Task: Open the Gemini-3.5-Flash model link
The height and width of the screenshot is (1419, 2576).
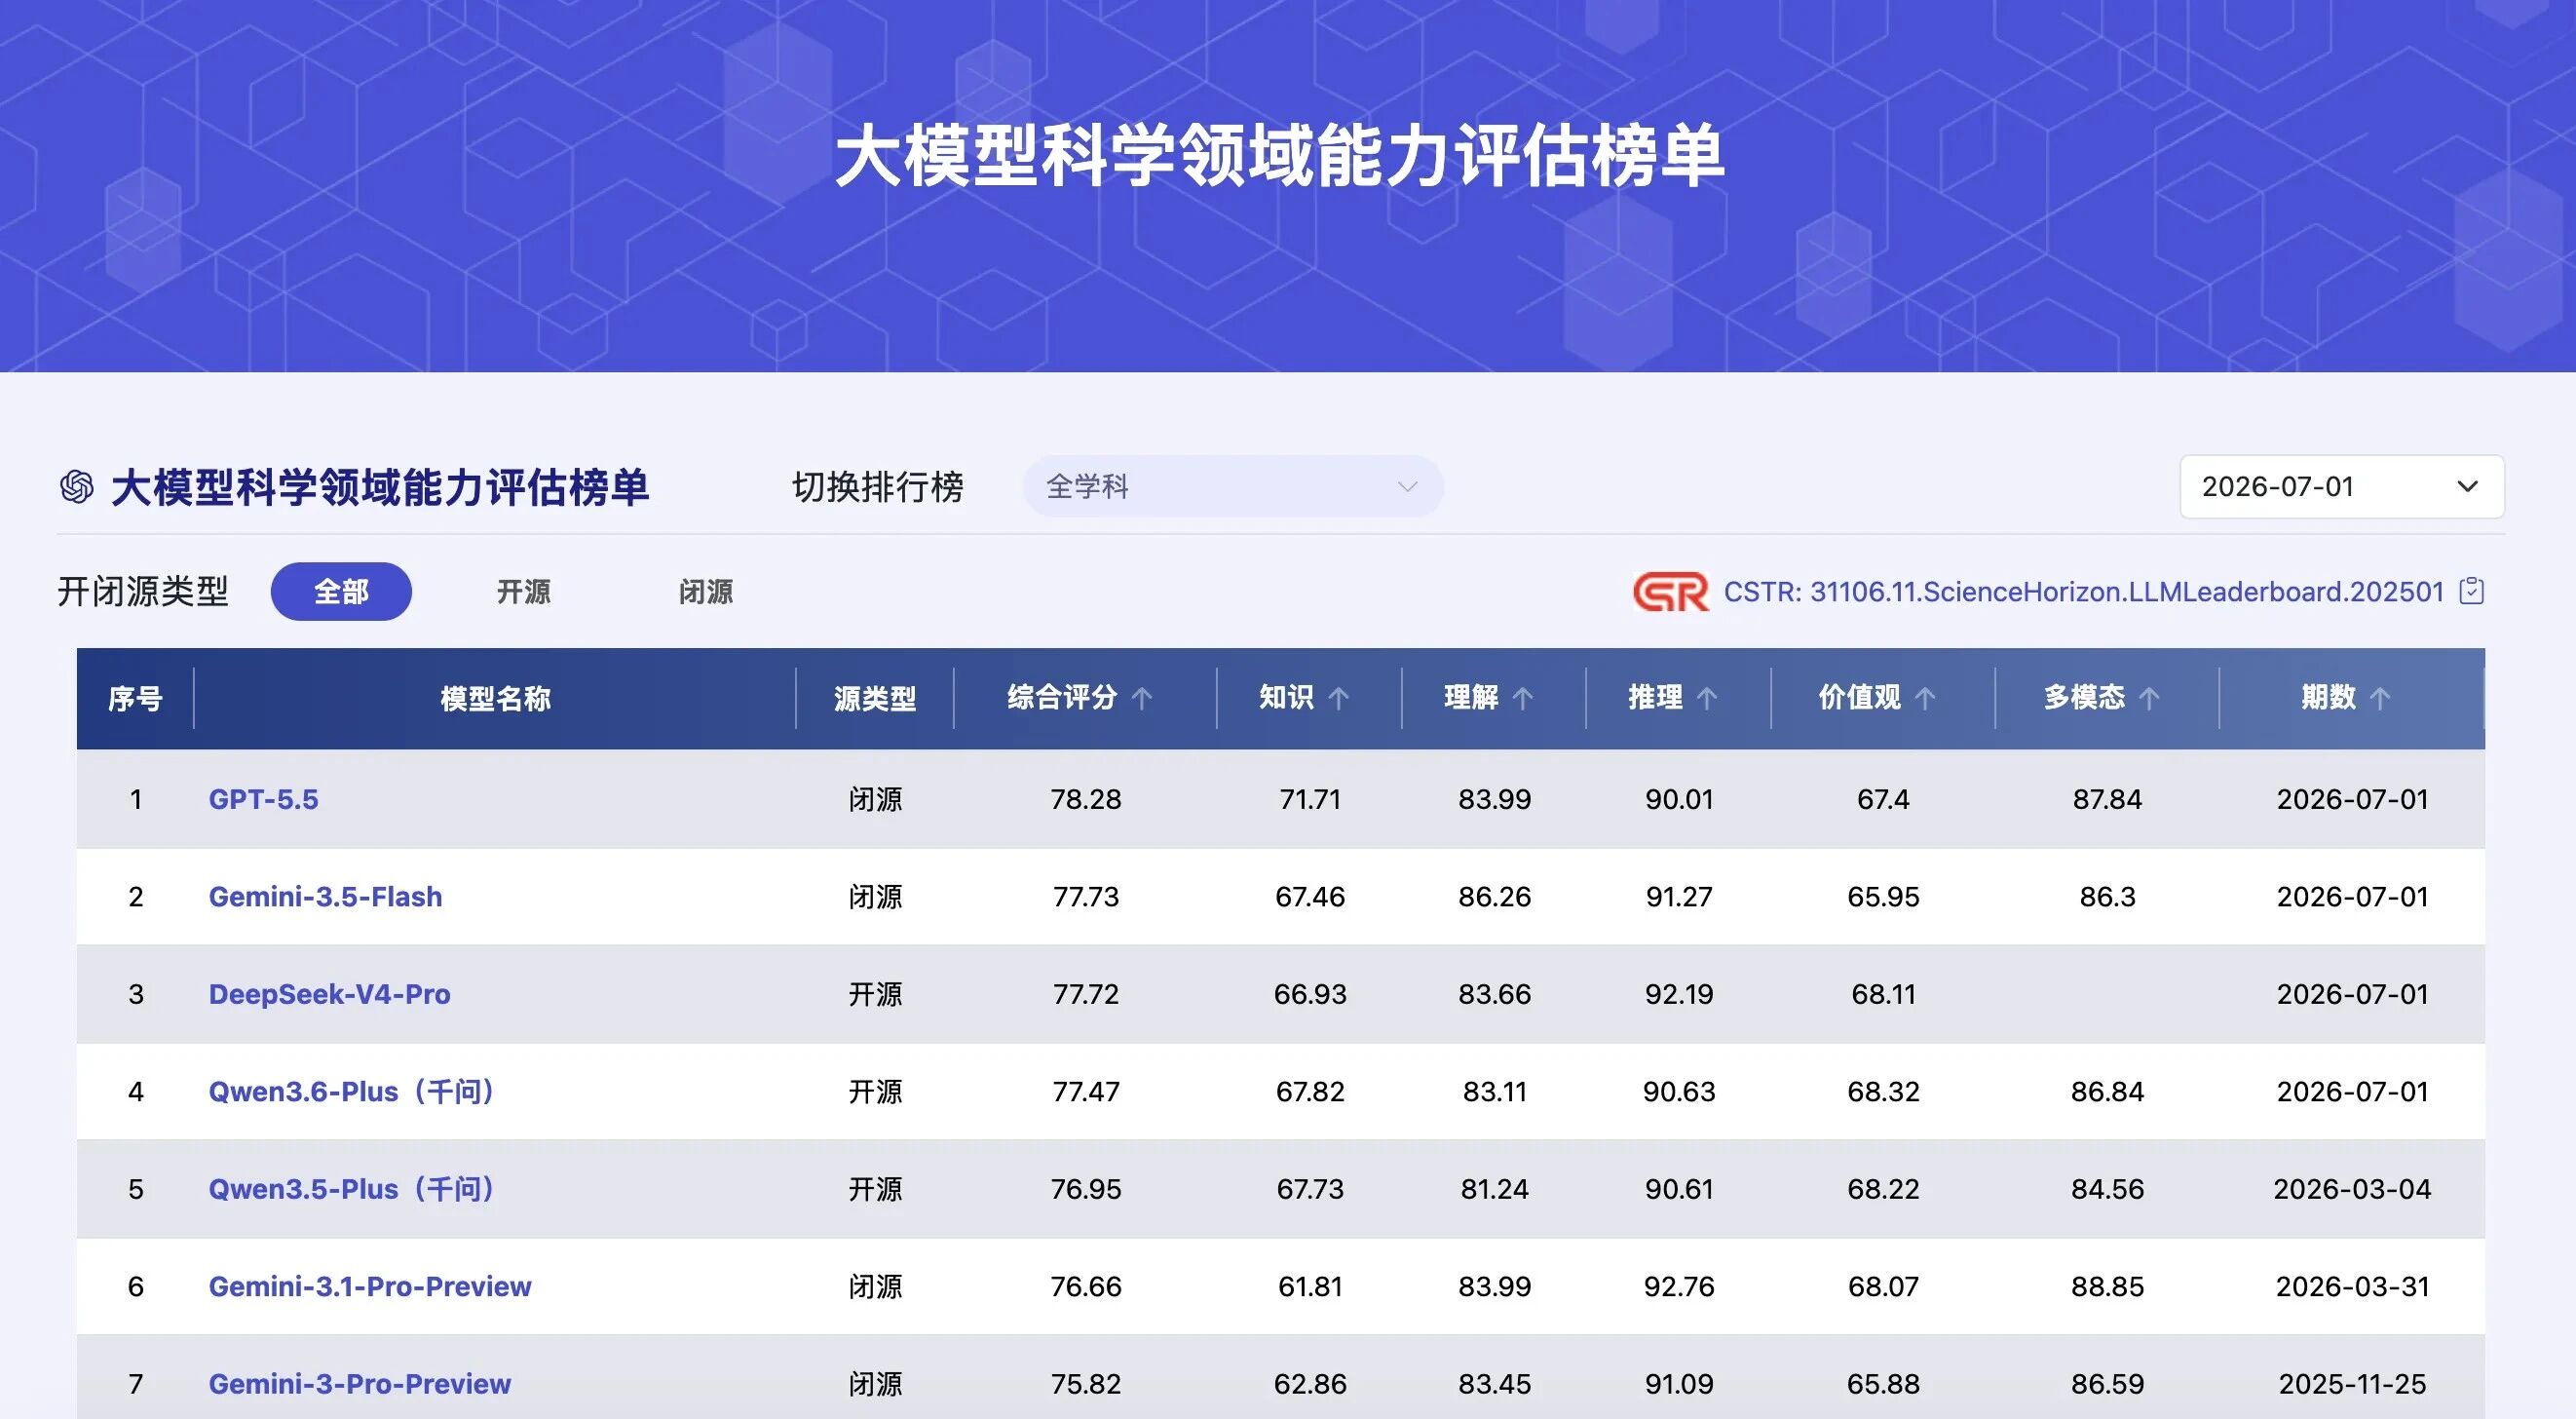Action: coord(325,896)
